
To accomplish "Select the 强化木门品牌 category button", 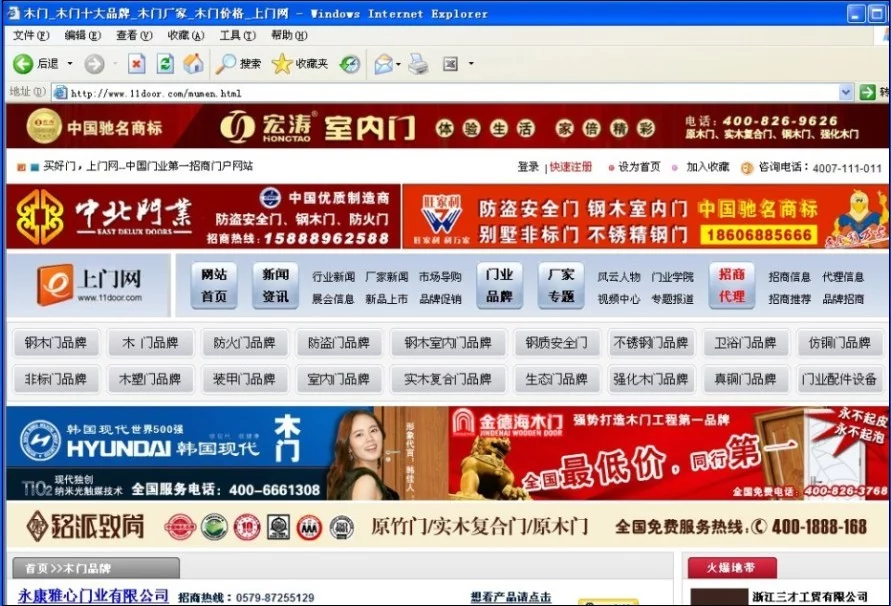I will coord(651,379).
